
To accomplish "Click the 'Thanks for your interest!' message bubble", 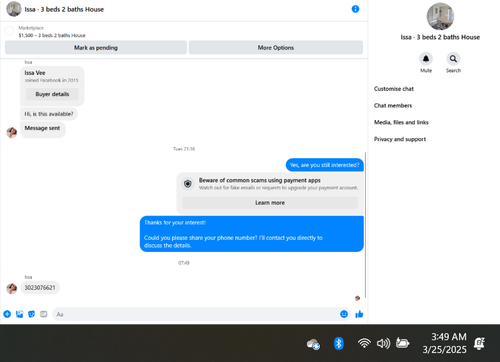I will point(252,234).
